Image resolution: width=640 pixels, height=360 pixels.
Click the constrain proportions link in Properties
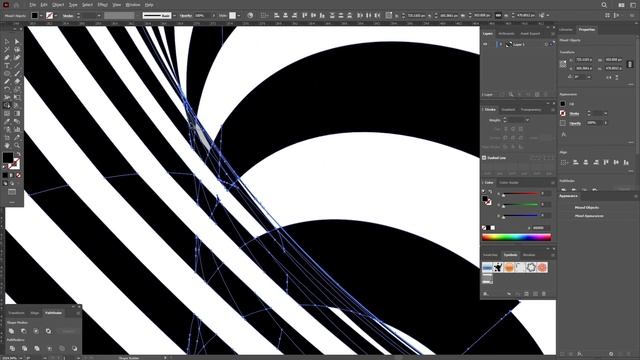[630, 64]
